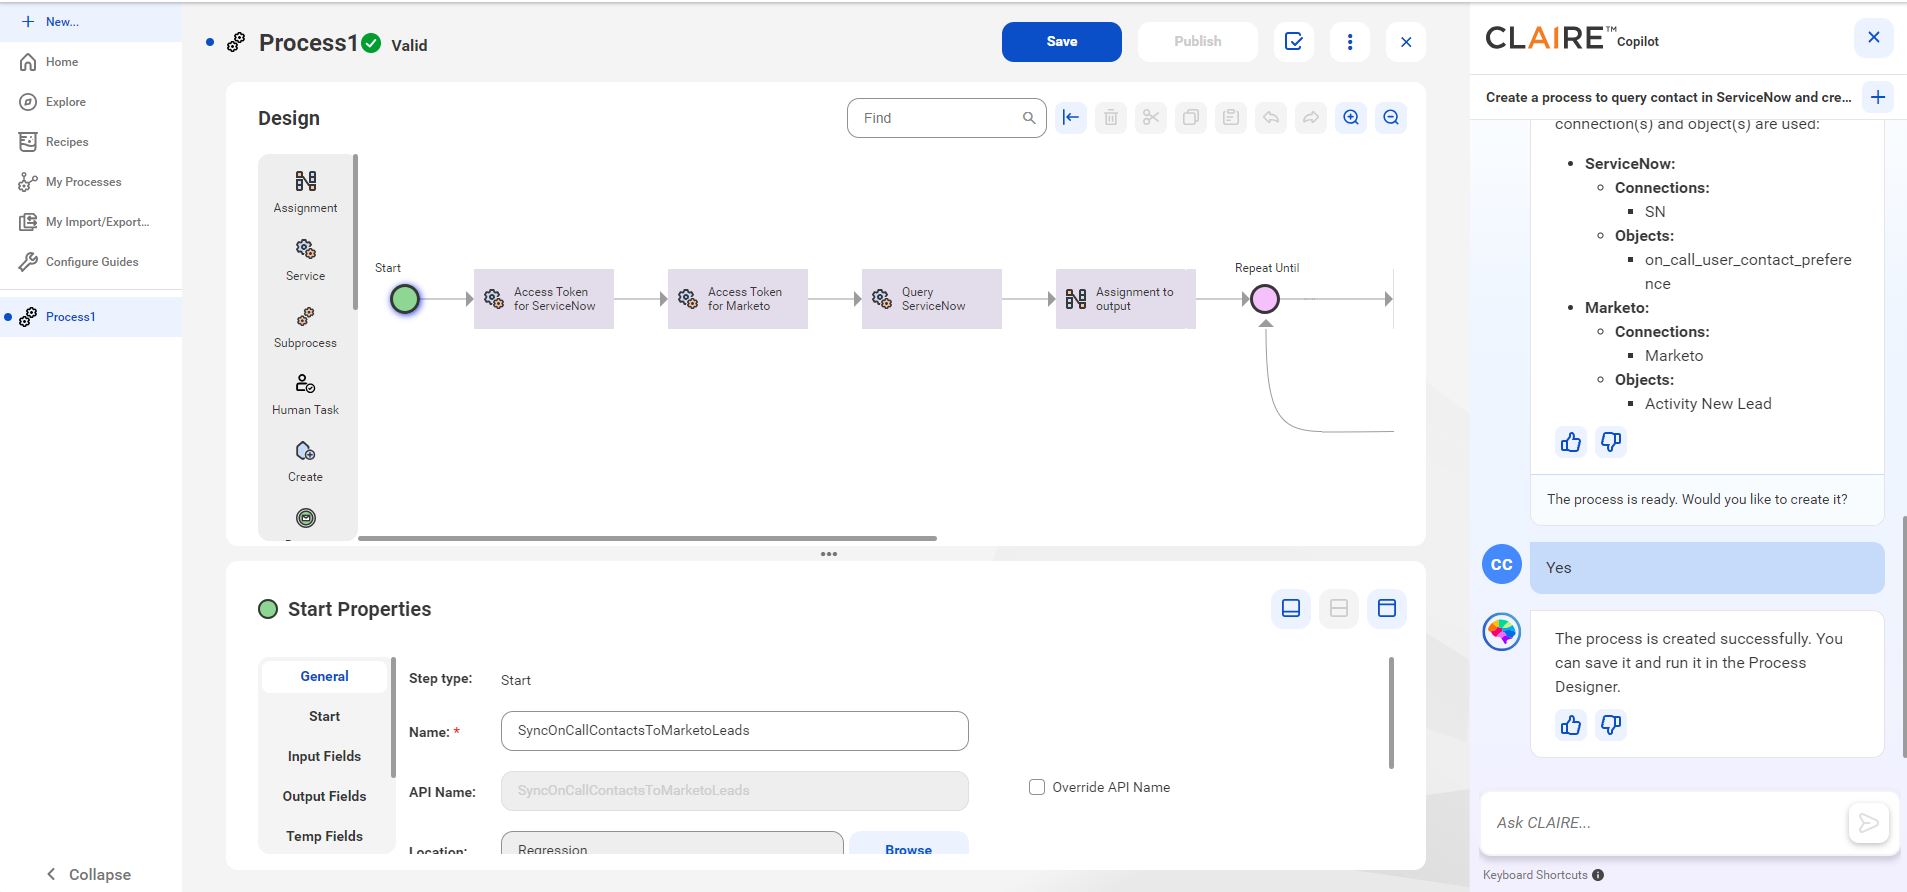Select the Start properties tab
The width and height of the screenshot is (1907, 892).
click(324, 717)
